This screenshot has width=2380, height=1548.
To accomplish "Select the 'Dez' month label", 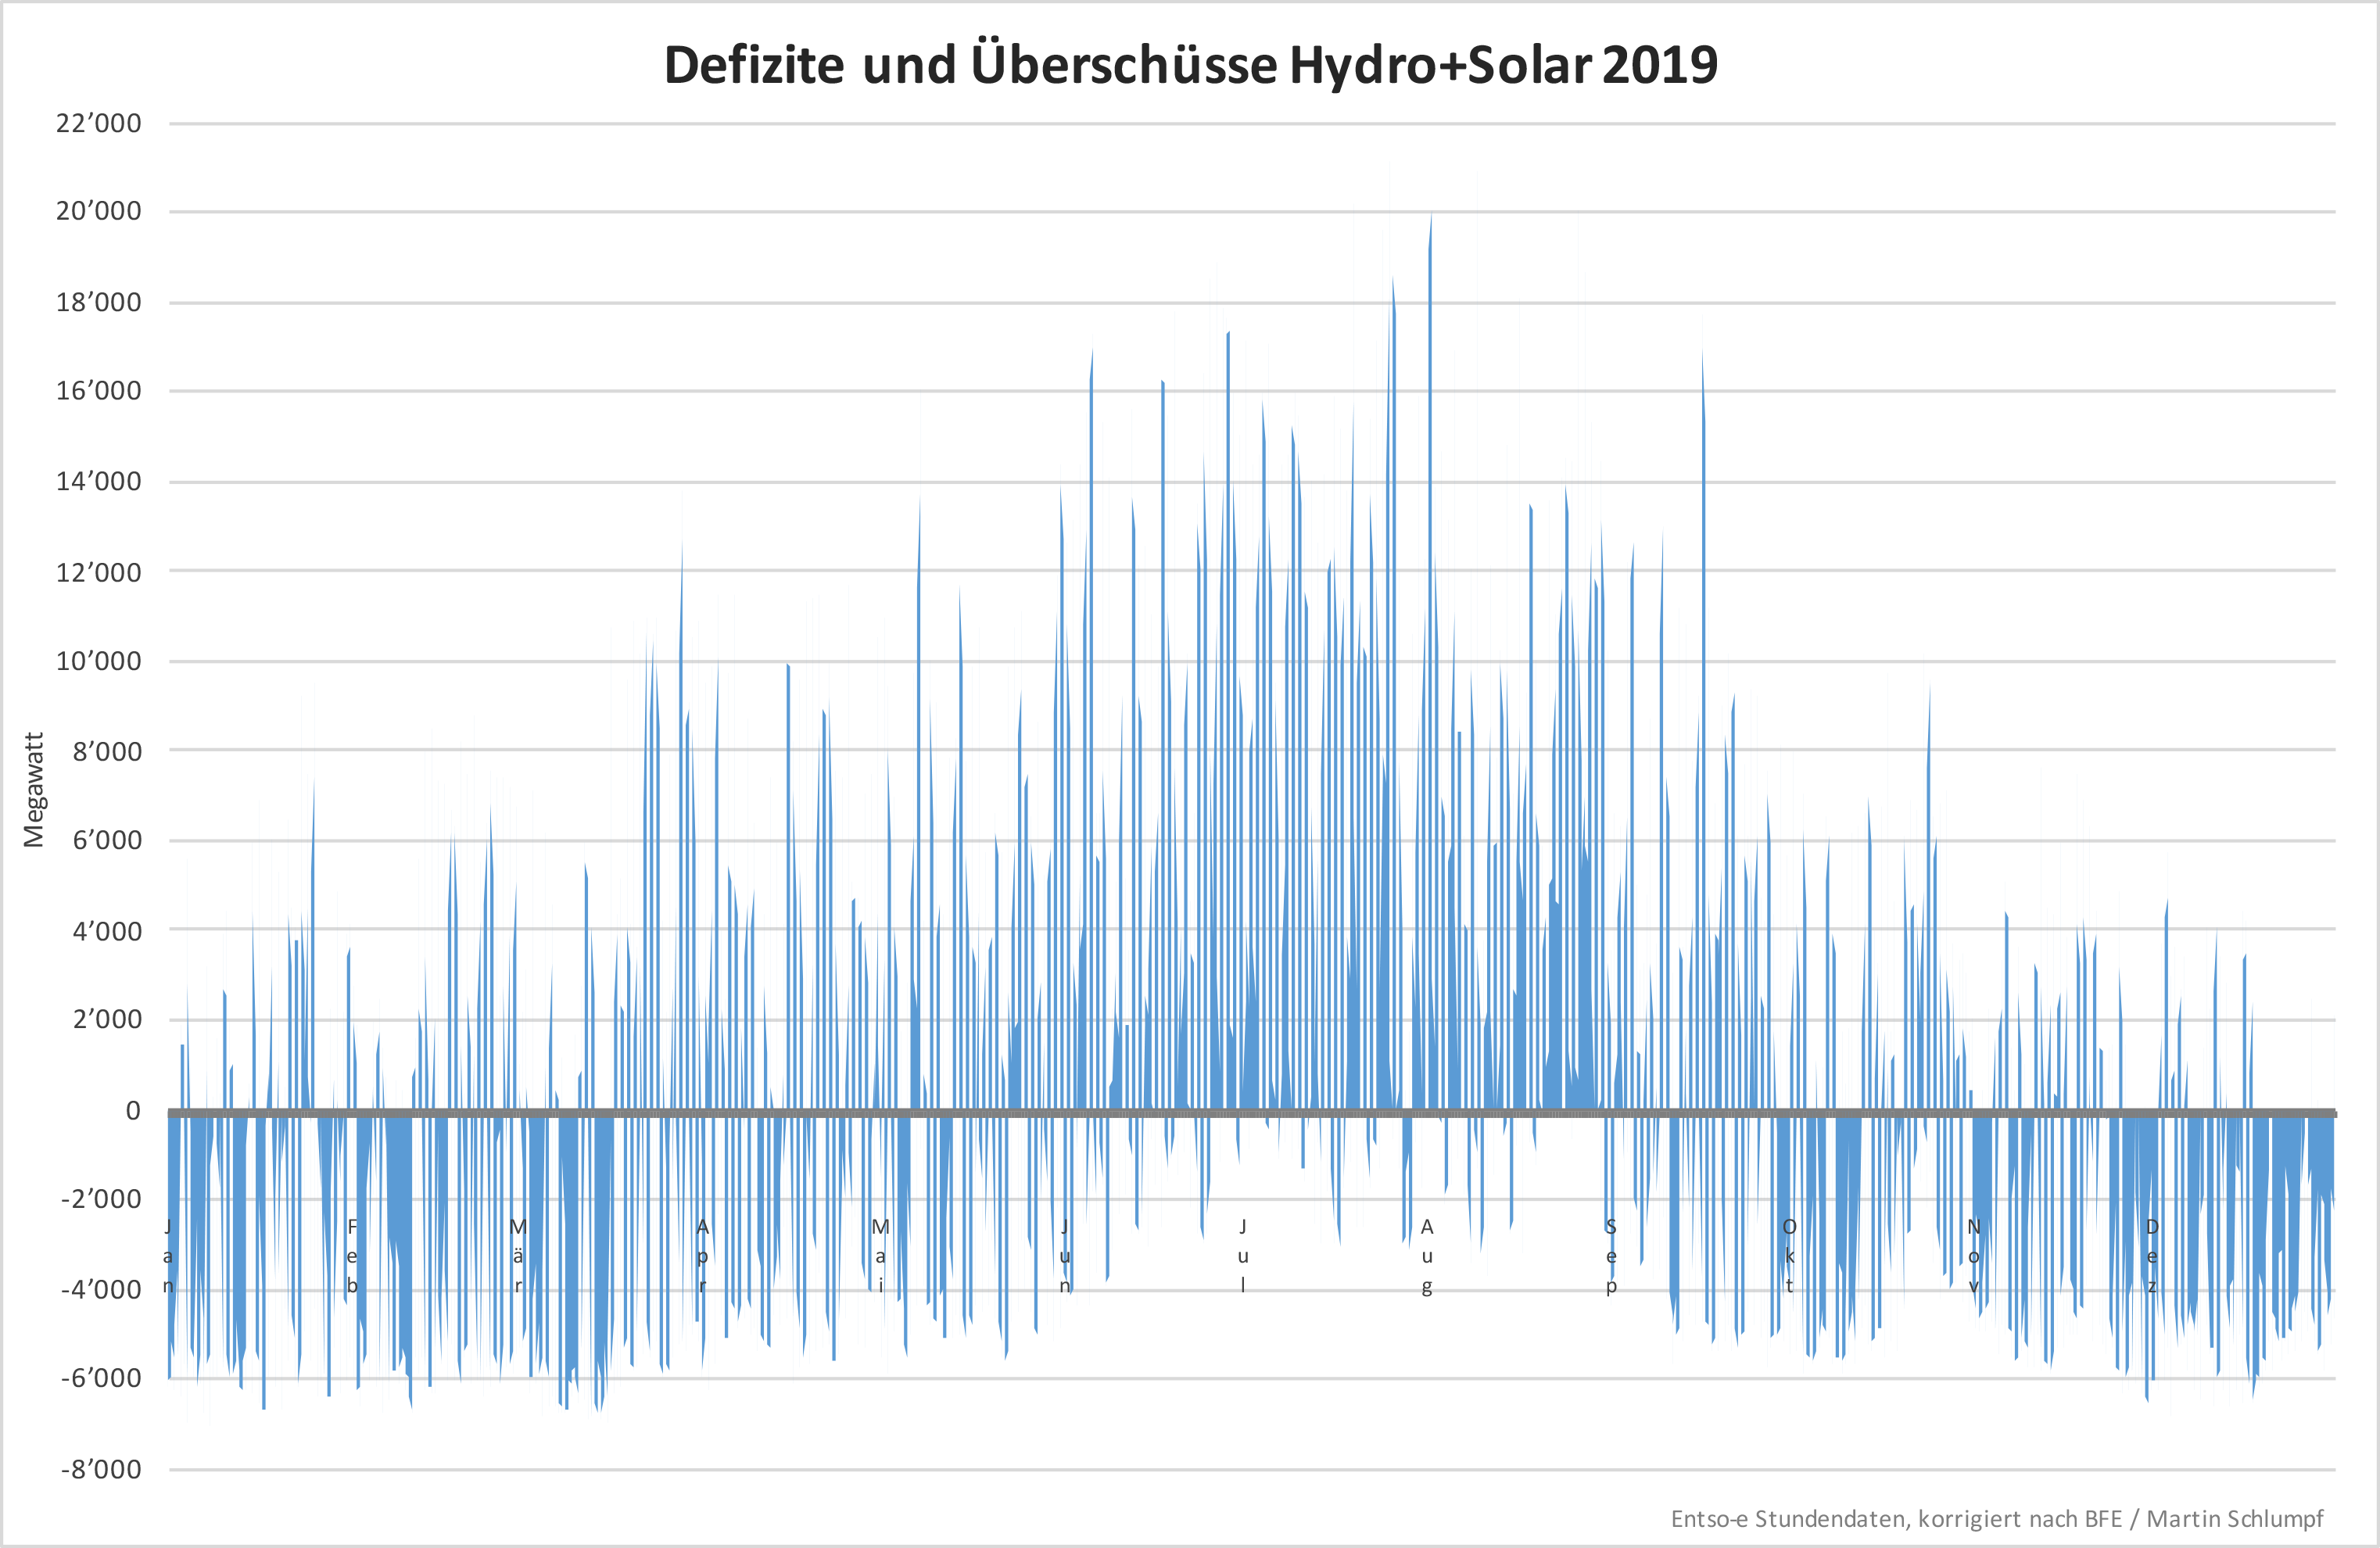I will [2152, 1256].
